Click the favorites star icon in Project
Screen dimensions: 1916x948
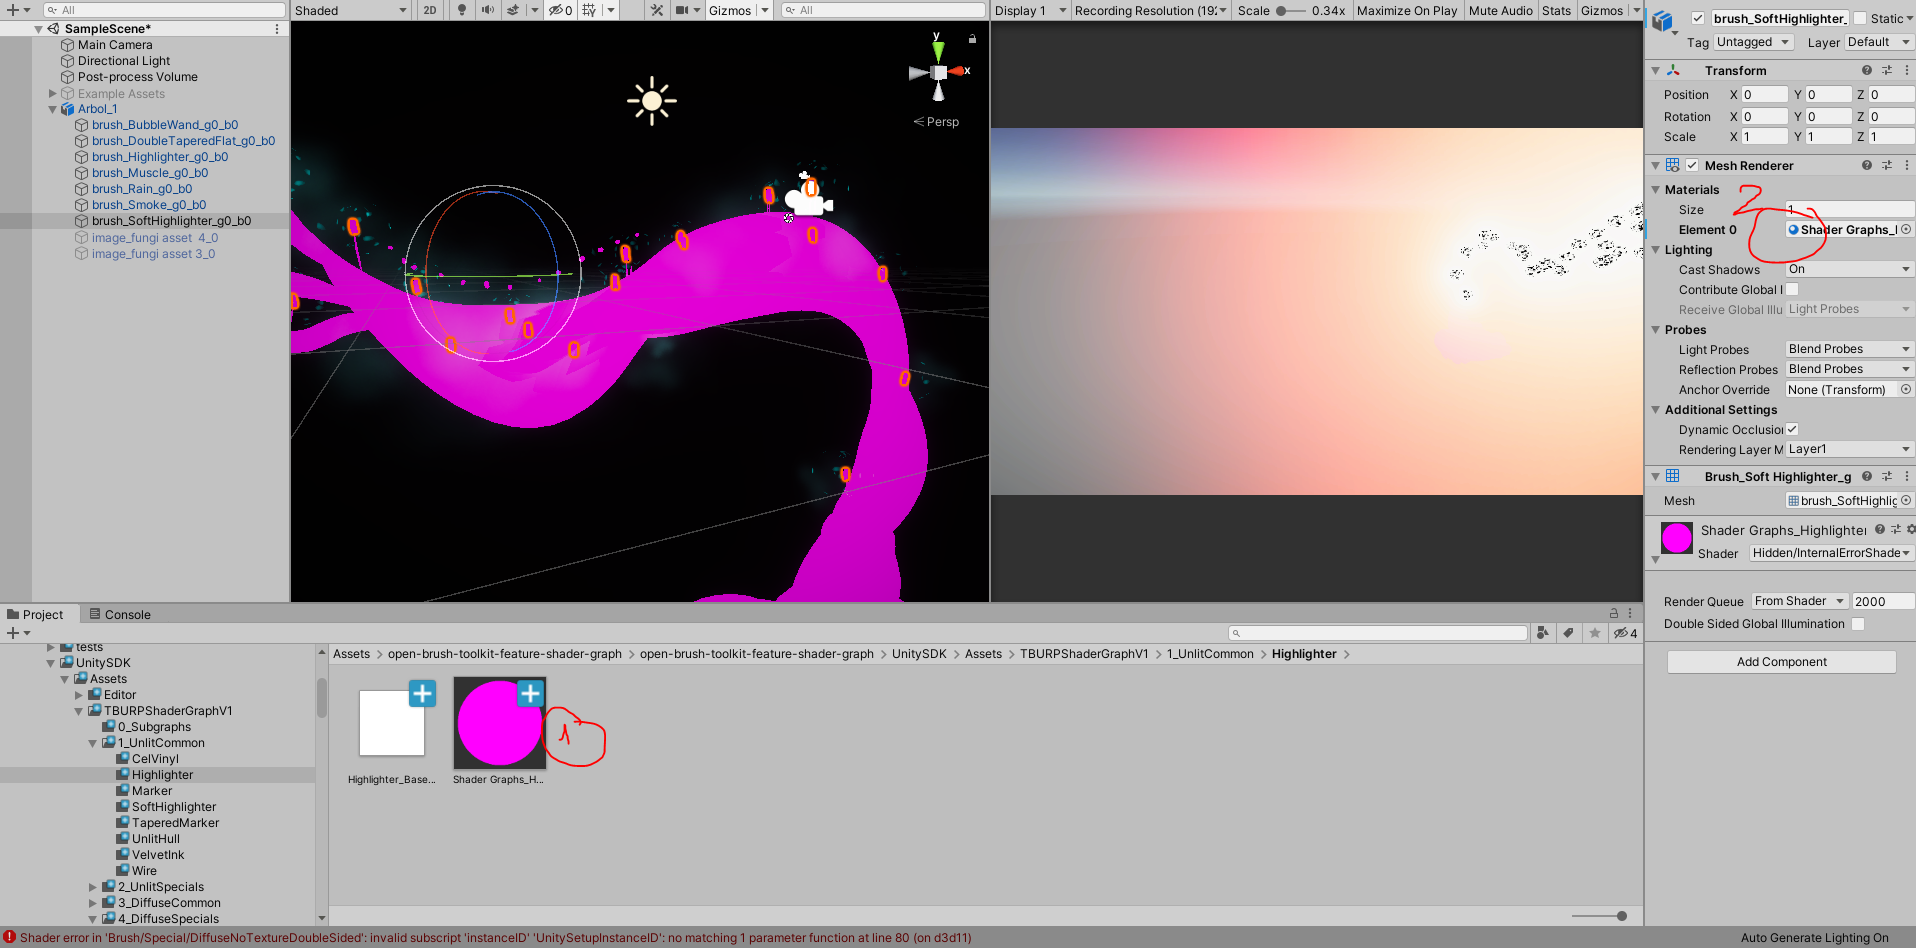1595,633
